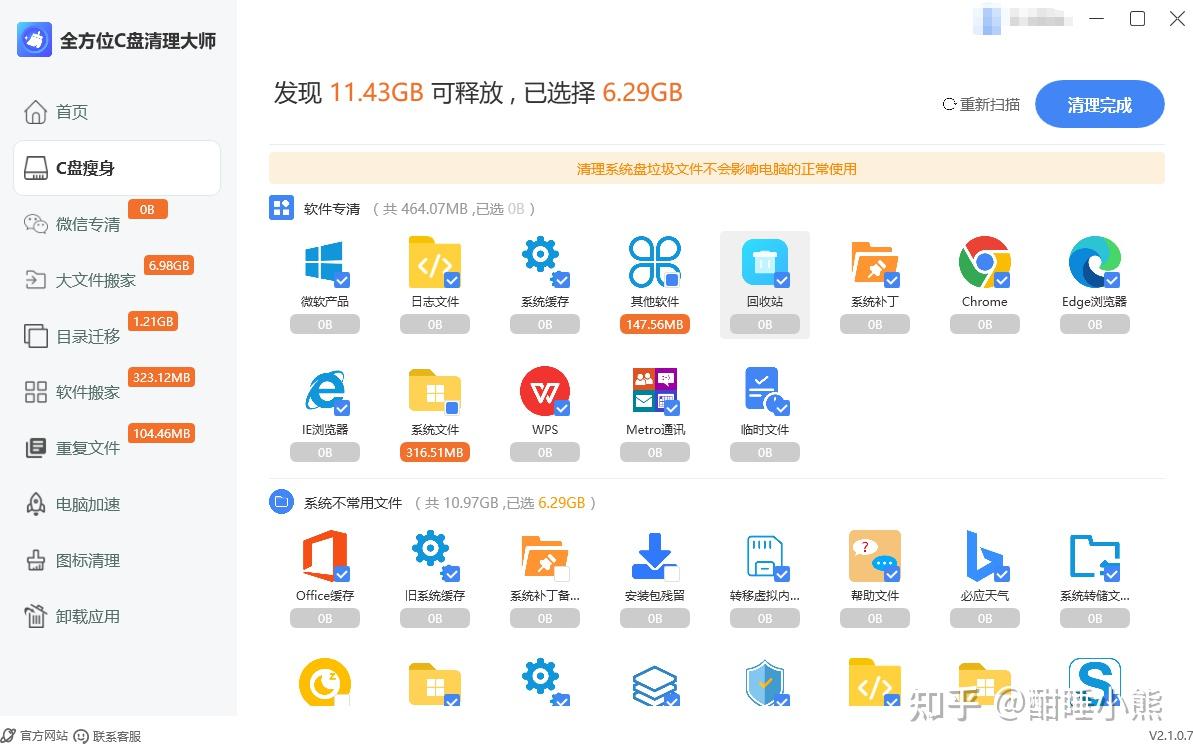Image resolution: width=1193 pixels, height=753 pixels.
Task: Select the Edge浏览器 icon
Action: click(1095, 262)
